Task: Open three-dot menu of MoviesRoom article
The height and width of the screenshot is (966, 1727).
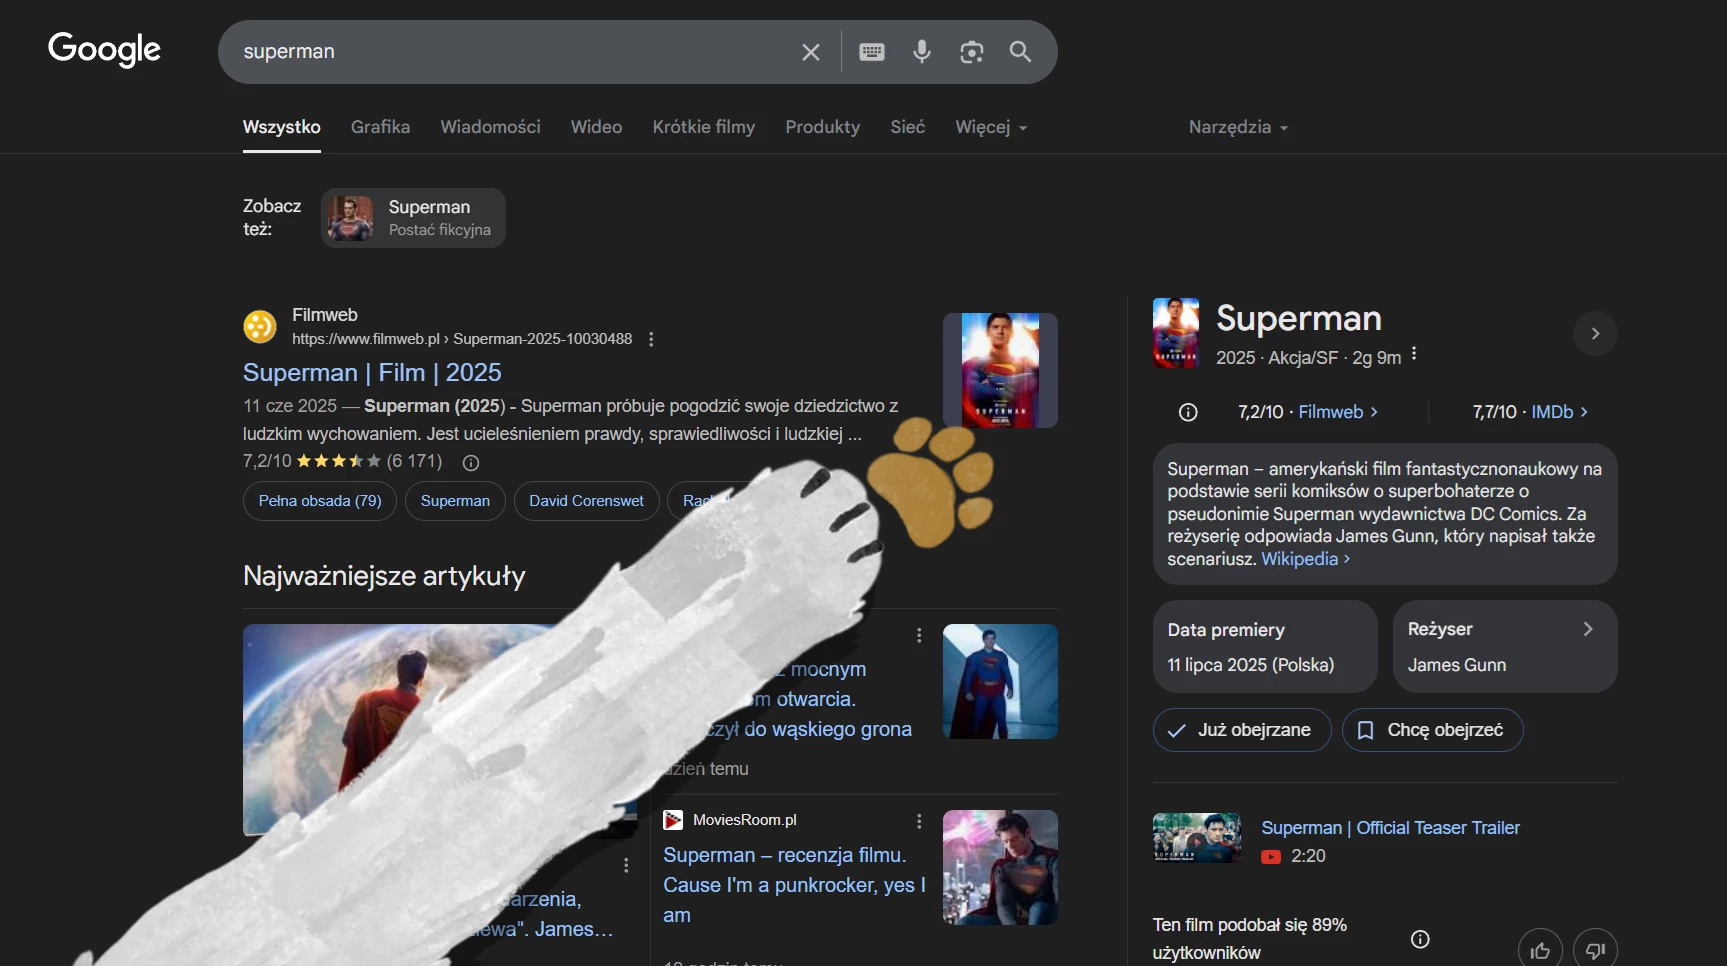Action: (x=919, y=821)
